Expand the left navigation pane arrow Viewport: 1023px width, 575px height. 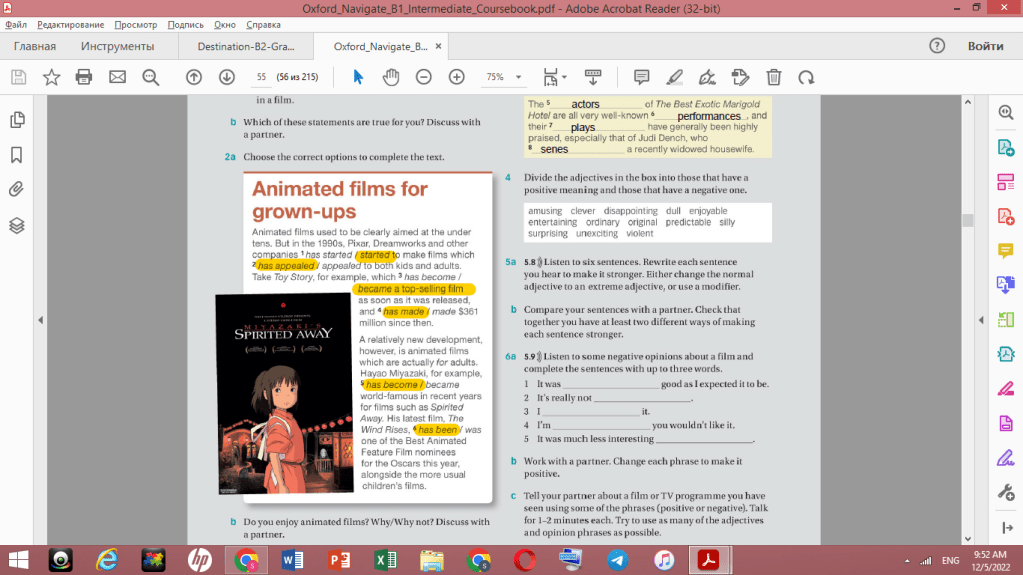tap(40, 320)
